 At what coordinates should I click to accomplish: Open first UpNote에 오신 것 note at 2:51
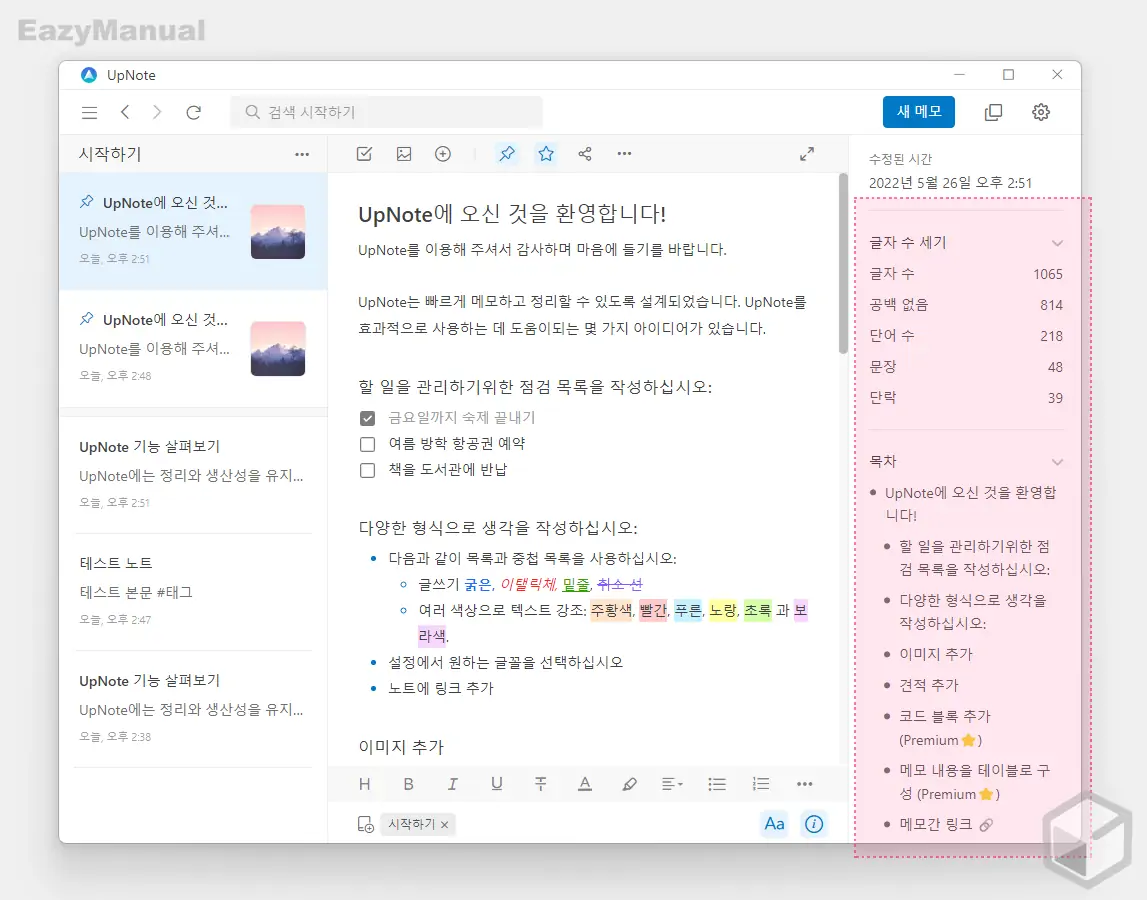tap(193, 231)
